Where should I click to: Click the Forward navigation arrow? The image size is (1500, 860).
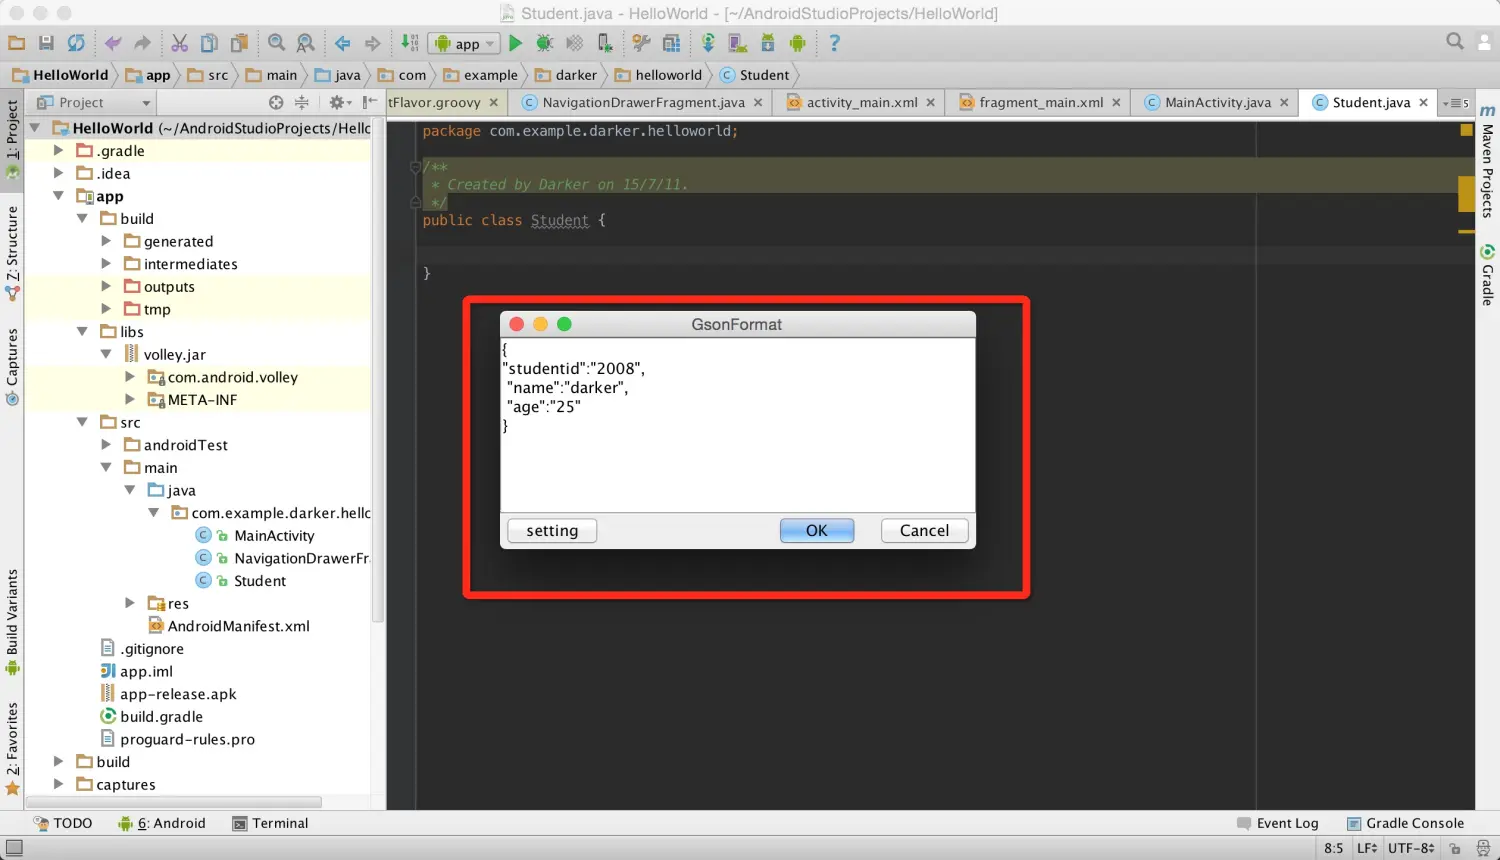(372, 43)
